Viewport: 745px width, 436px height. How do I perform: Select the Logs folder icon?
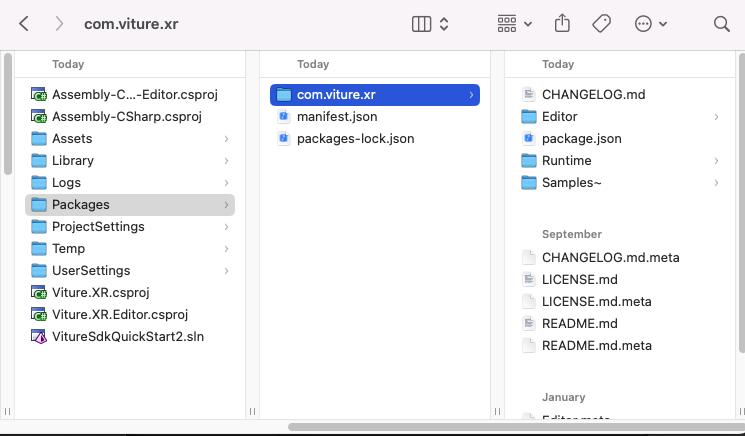point(39,182)
